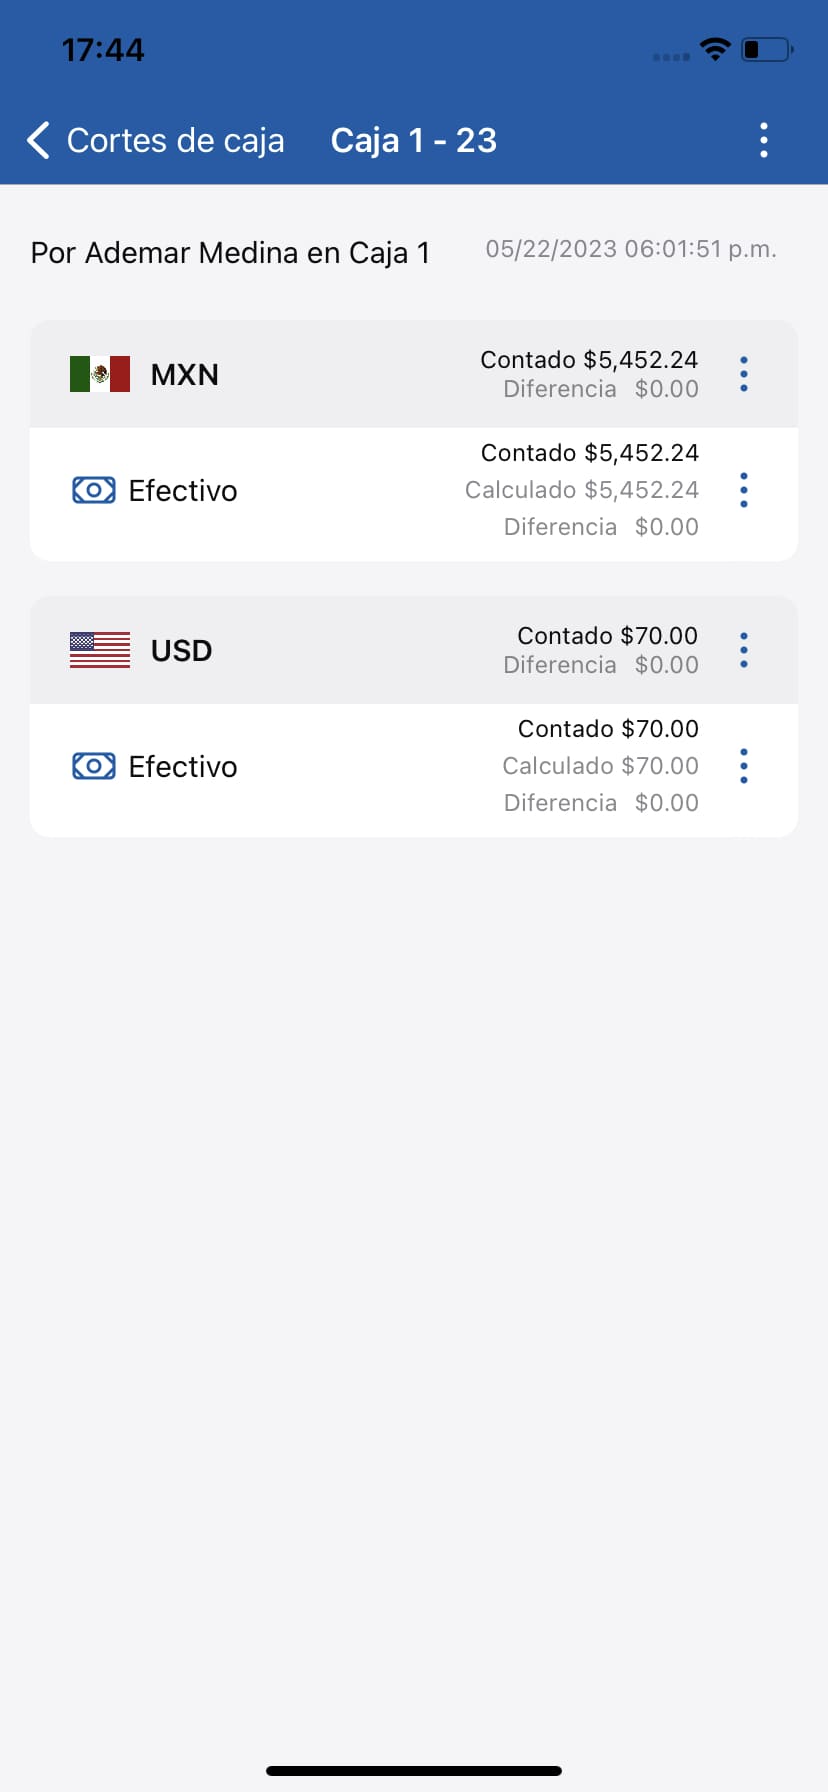This screenshot has height=1792, width=828.
Task: Open options for MXN Efectivo row
Action: 744,490
